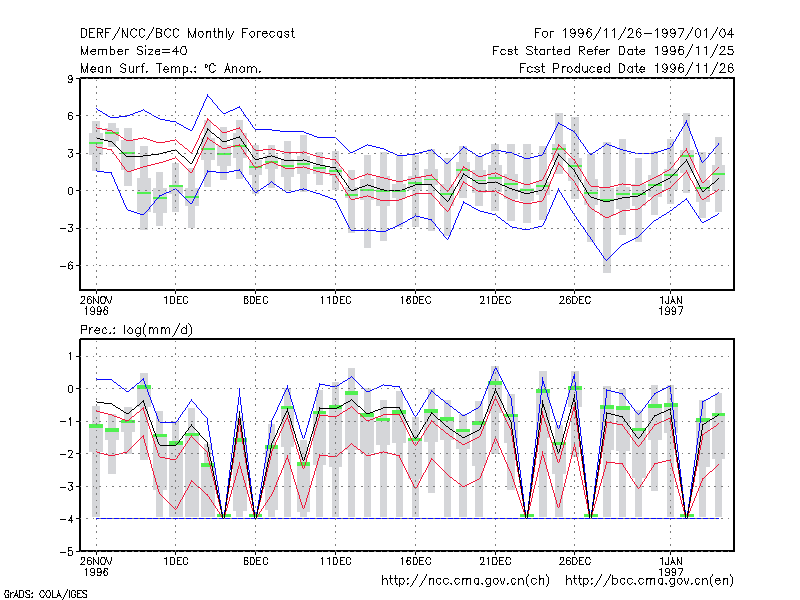Click the -5 tick on precipitation y-axis
The width and height of the screenshot is (800, 600).
pyautogui.click(x=66, y=552)
